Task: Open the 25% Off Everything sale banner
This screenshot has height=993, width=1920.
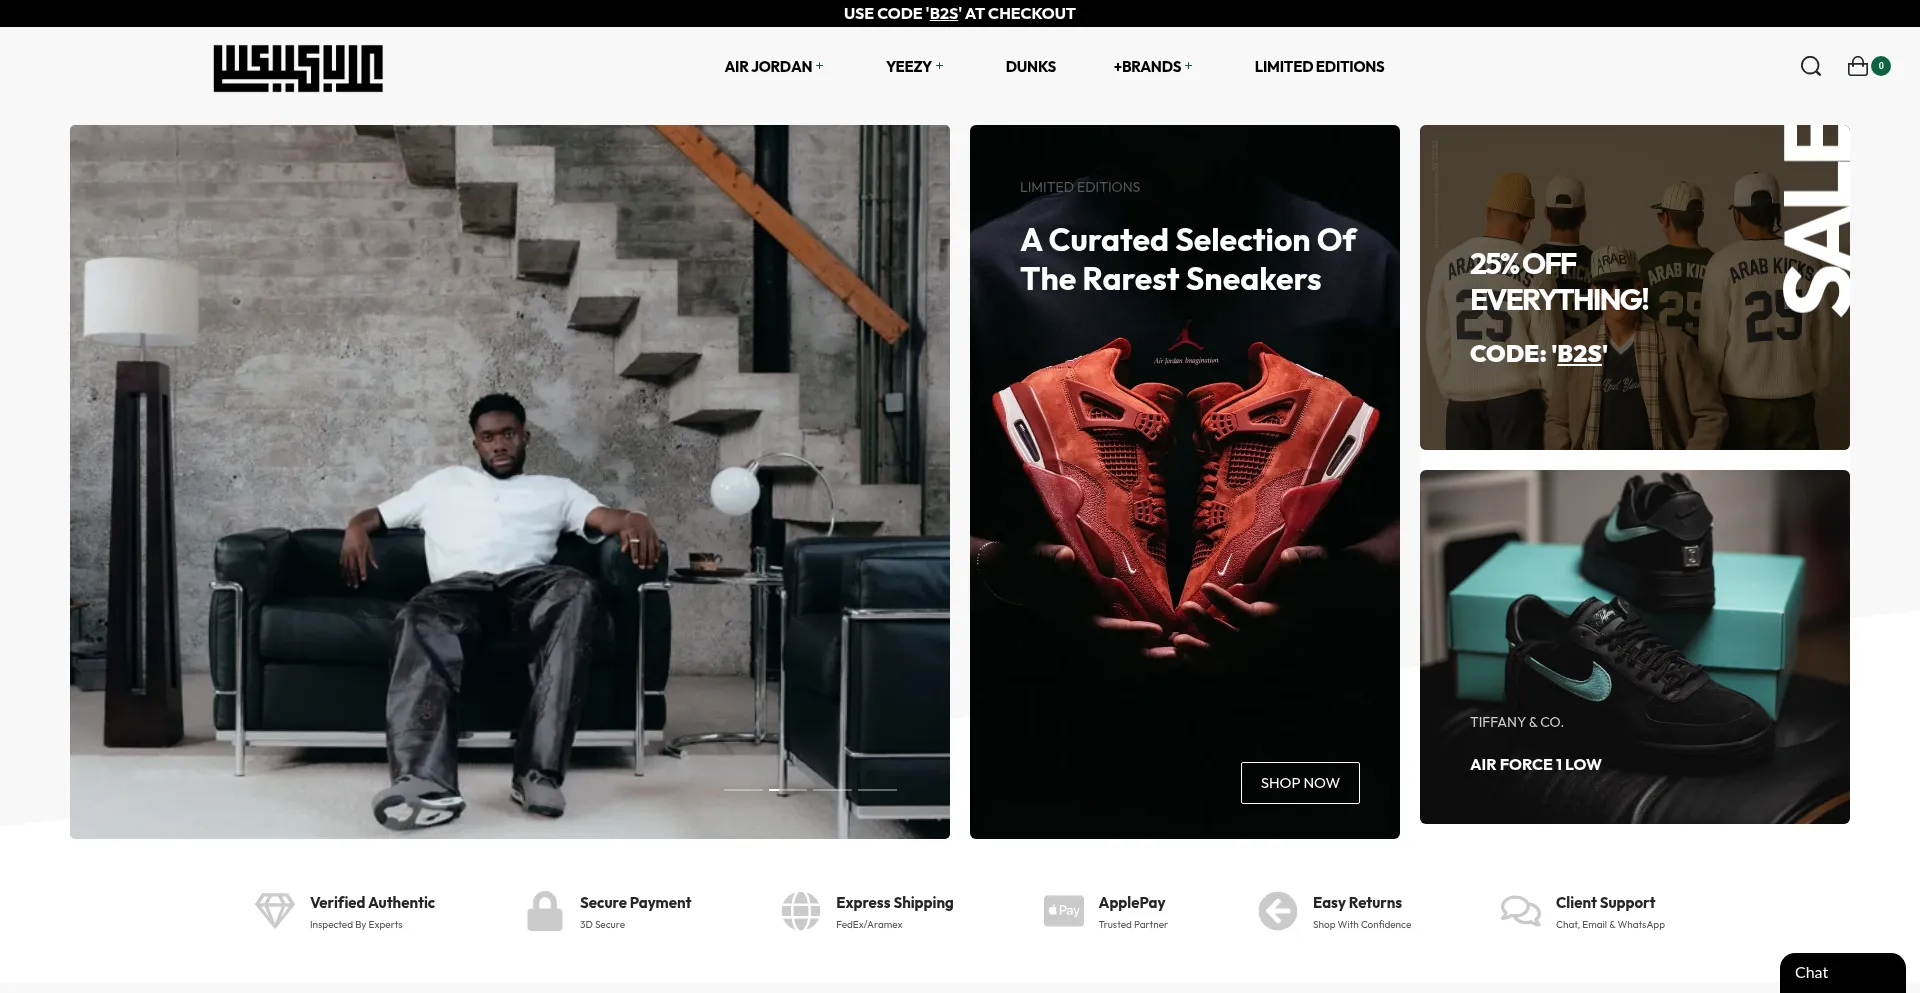Action: [x=1634, y=287]
